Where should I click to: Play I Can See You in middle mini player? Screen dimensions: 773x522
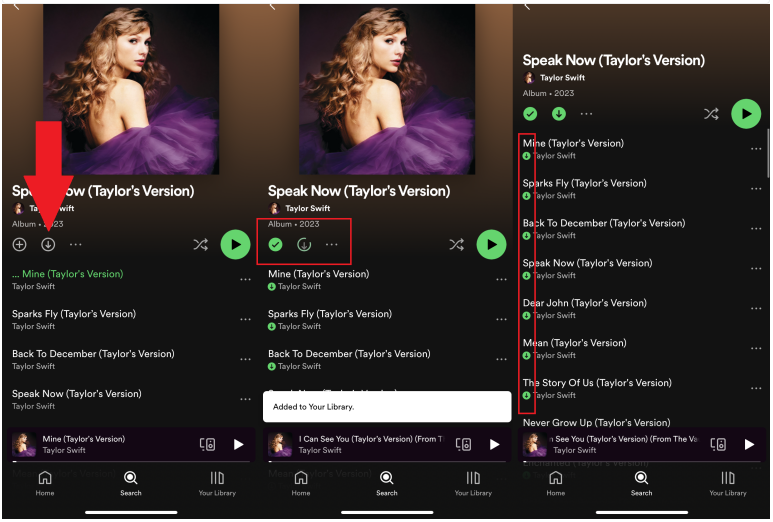pos(494,445)
